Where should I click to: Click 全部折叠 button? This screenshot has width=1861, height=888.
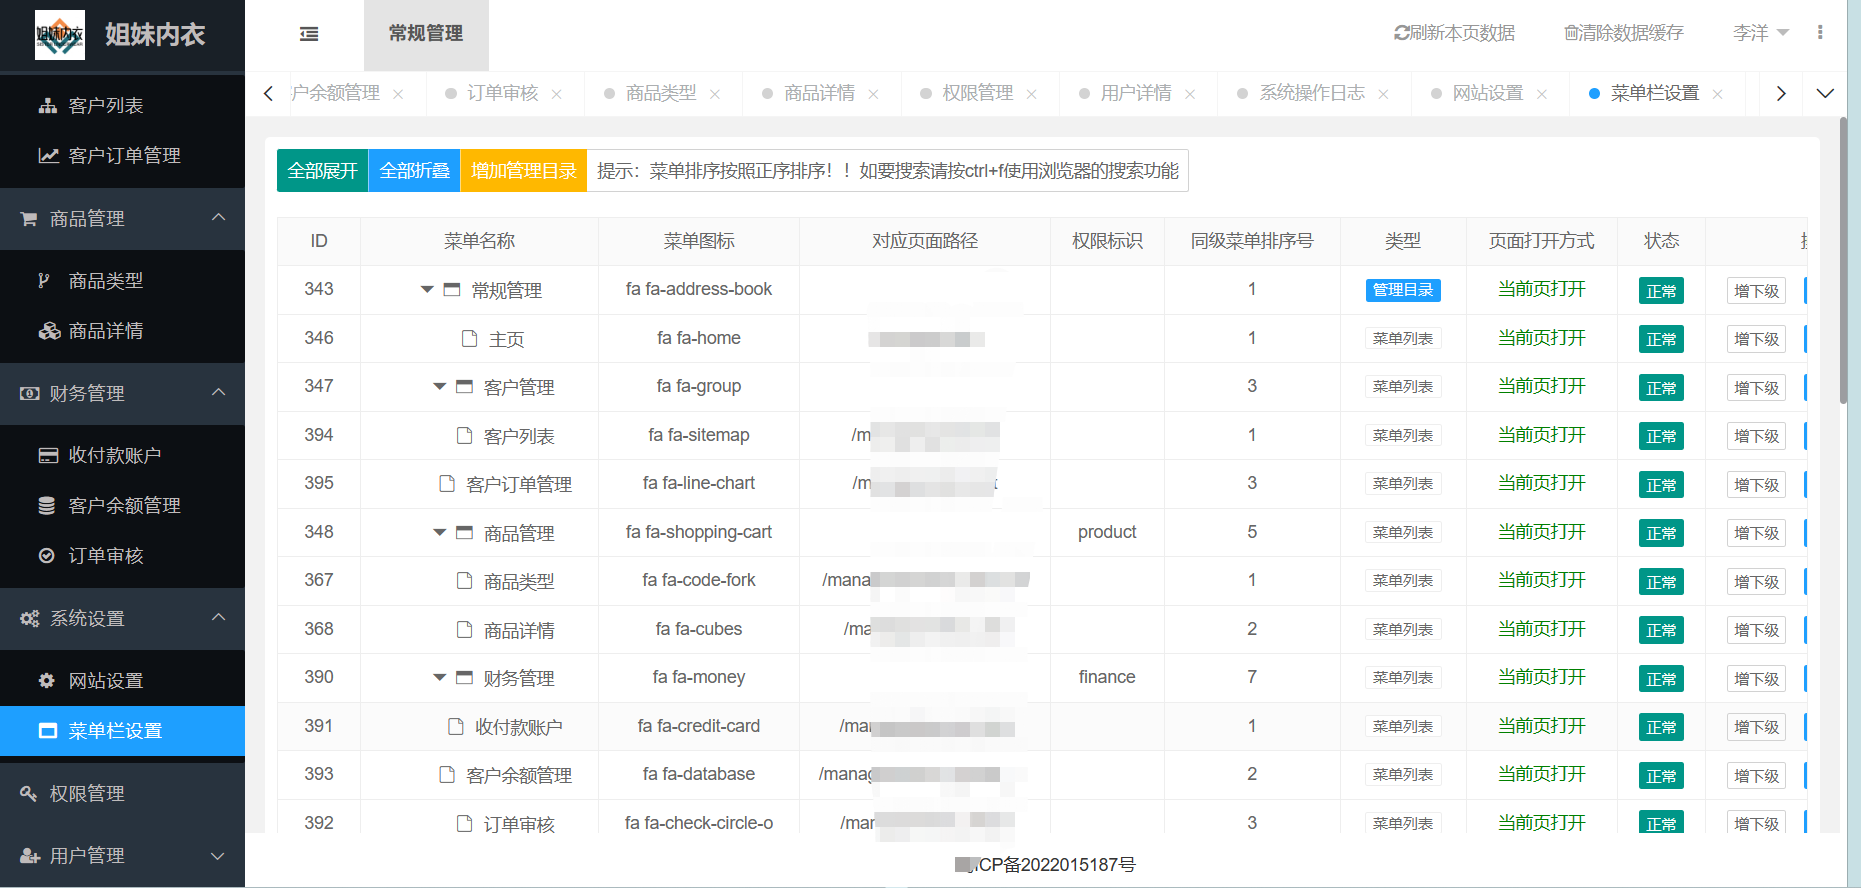coord(415,170)
